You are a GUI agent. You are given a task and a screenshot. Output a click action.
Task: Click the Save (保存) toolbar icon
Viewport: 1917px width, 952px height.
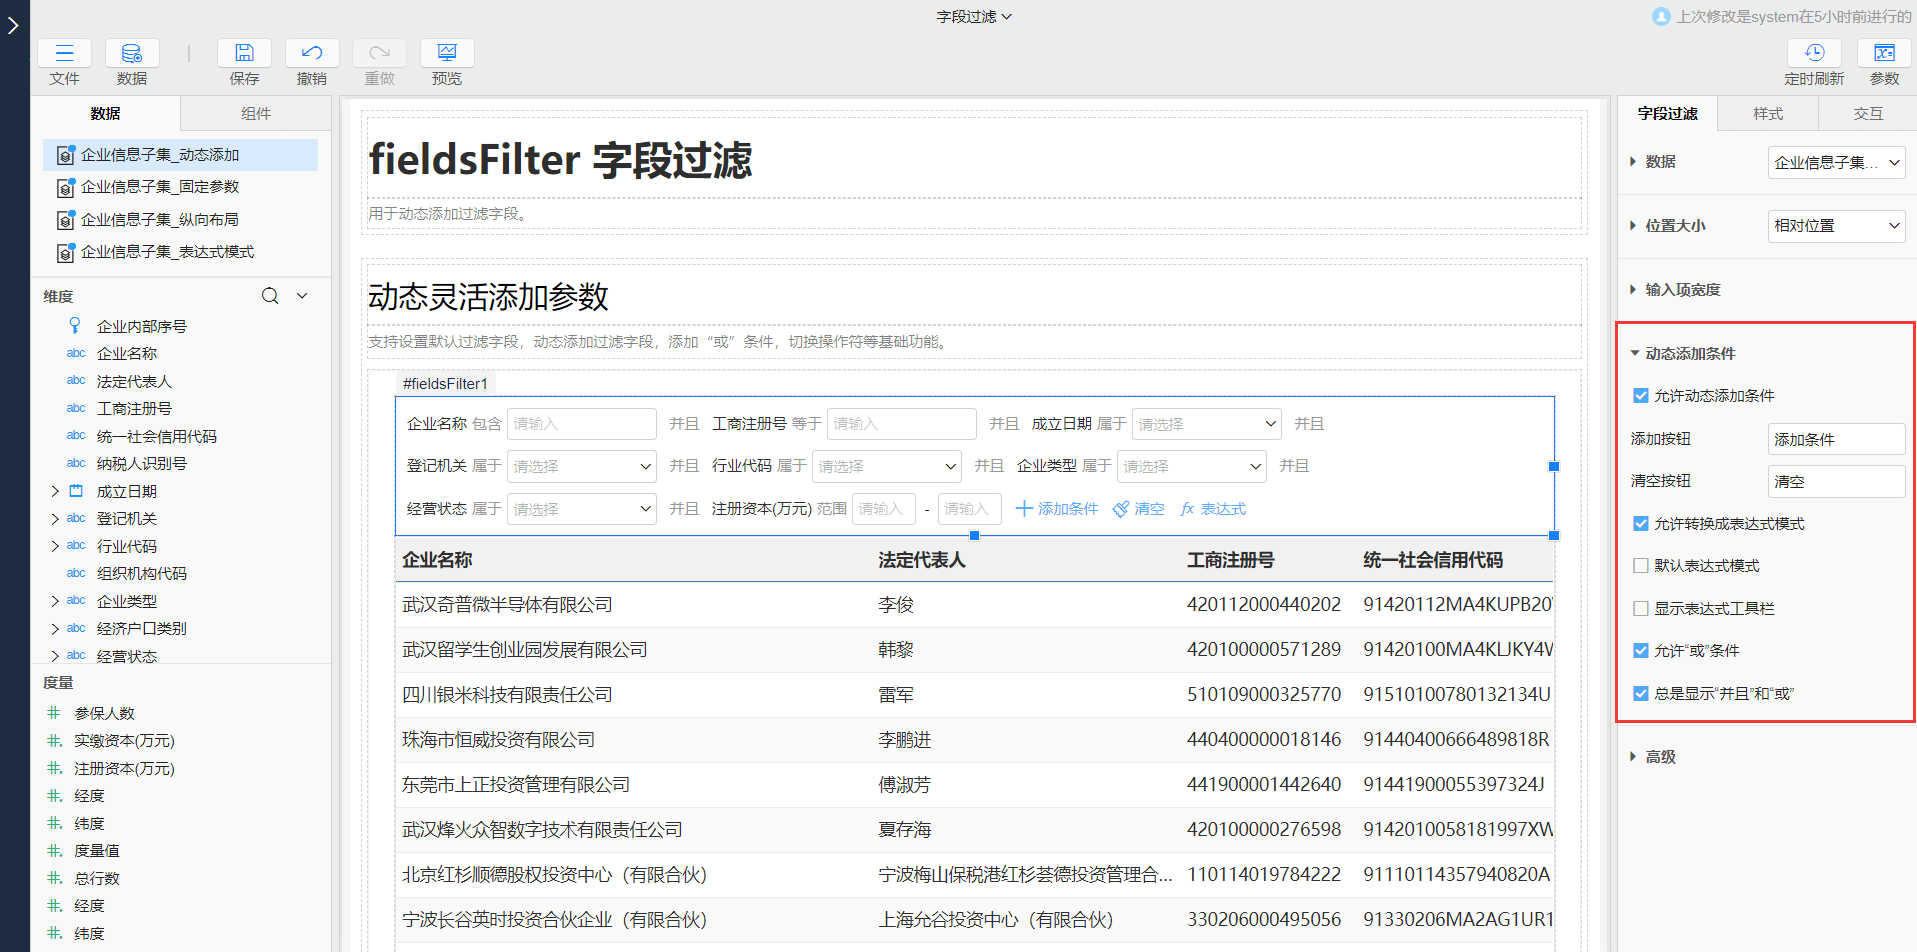[244, 54]
